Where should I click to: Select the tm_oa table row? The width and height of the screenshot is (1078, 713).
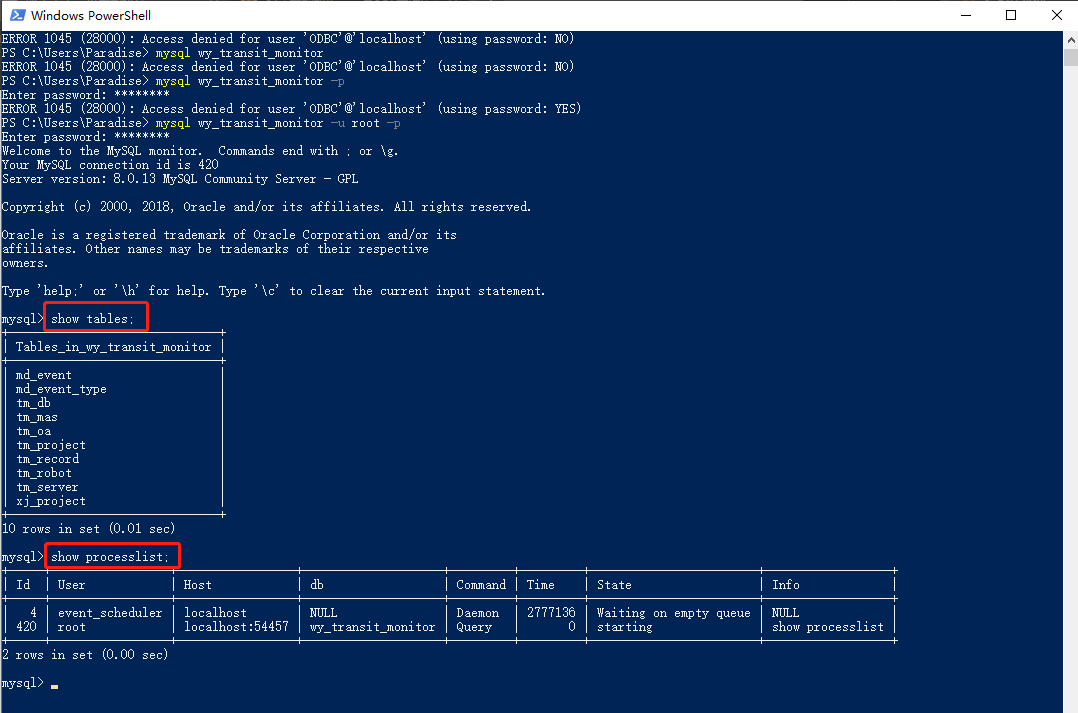pos(33,431)
